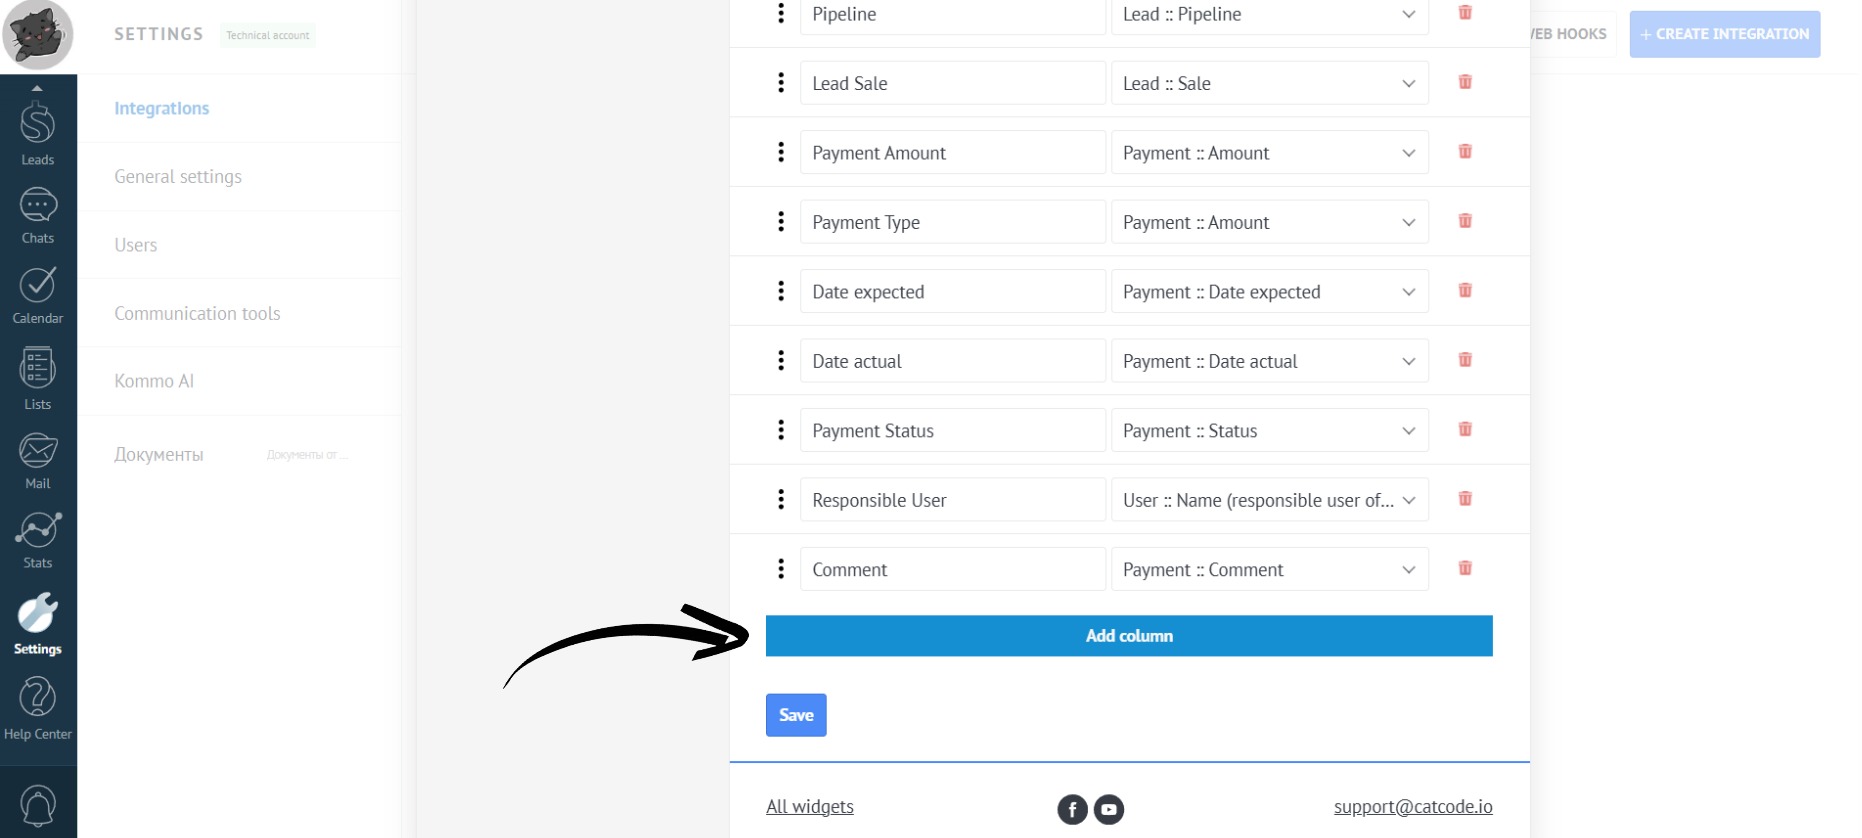Open the Payment :: Date expected dropdown

pyautogui.click(x=1269, y=292)
